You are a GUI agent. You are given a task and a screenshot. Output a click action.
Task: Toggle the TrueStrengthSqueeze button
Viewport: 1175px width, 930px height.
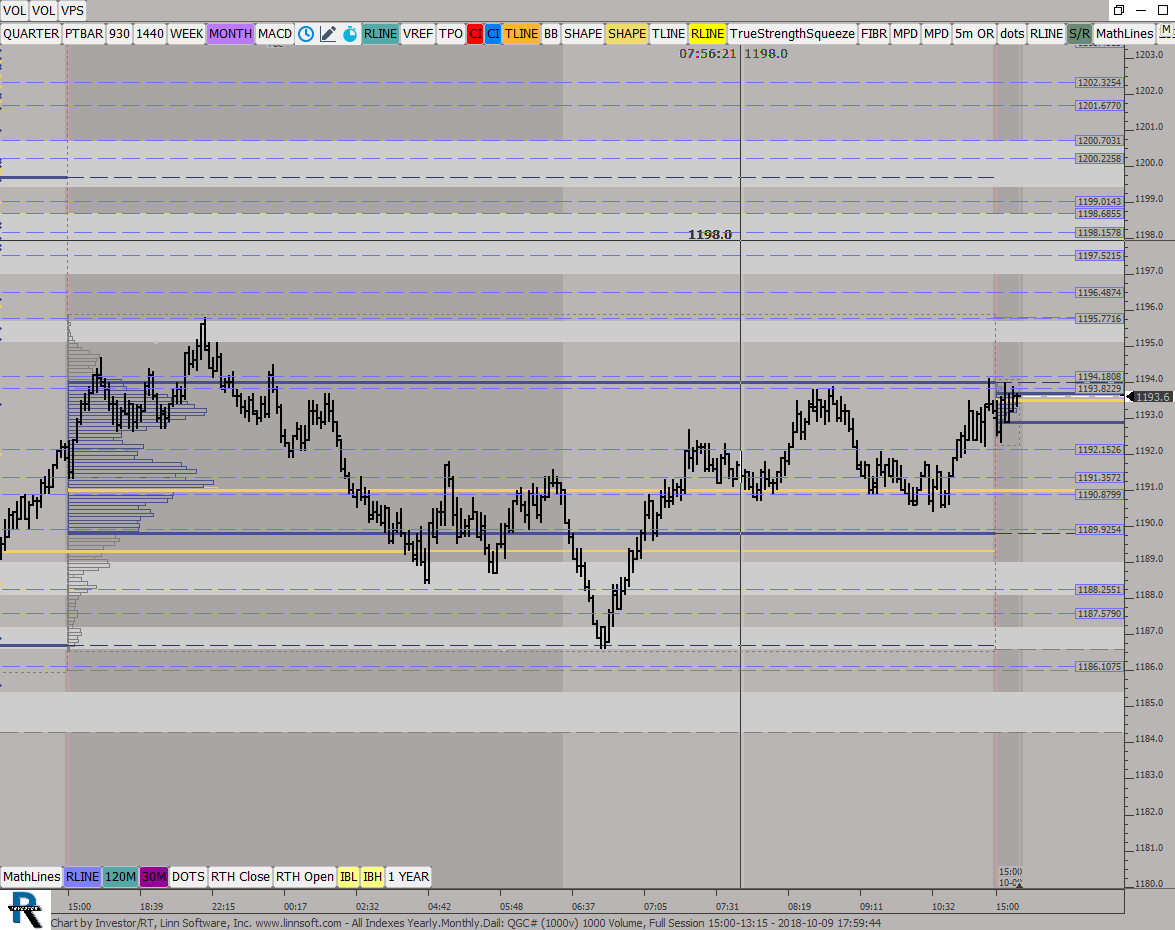(792, 34)
